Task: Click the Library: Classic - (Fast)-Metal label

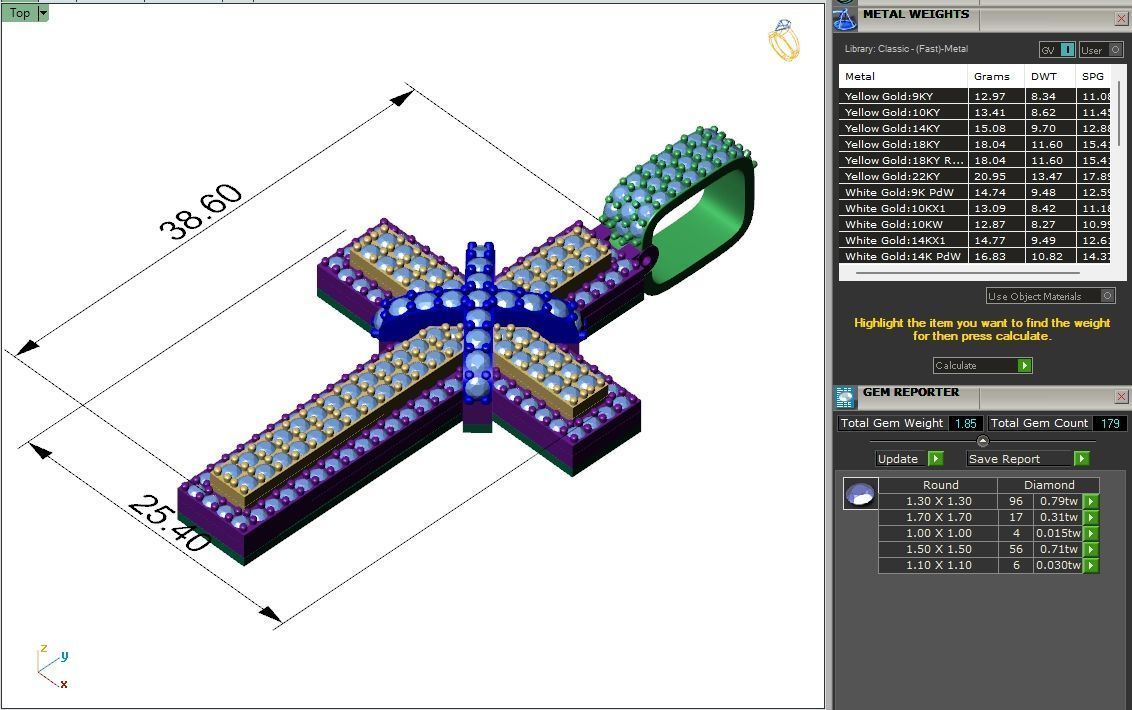Action: (x=906, y=49)
